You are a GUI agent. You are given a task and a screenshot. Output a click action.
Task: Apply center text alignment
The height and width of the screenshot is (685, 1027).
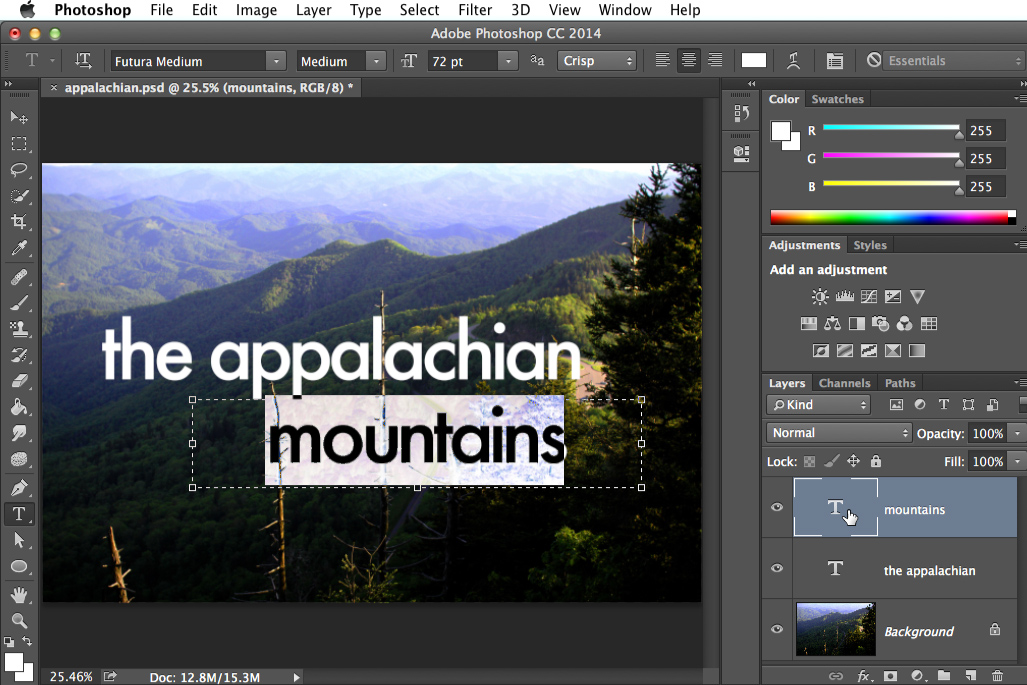pos(688,60)
